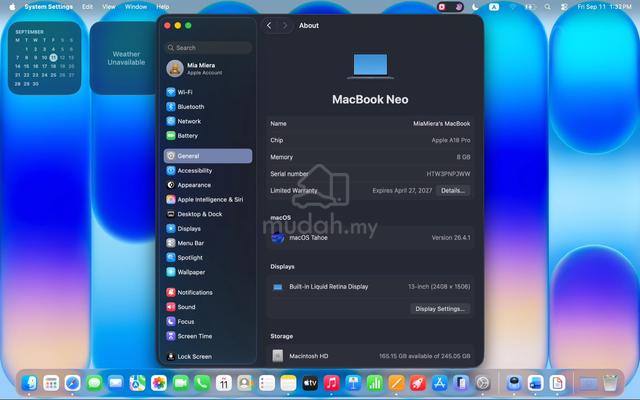
Task: Go forward with the right chevron
Action: (x=285, y=25)
